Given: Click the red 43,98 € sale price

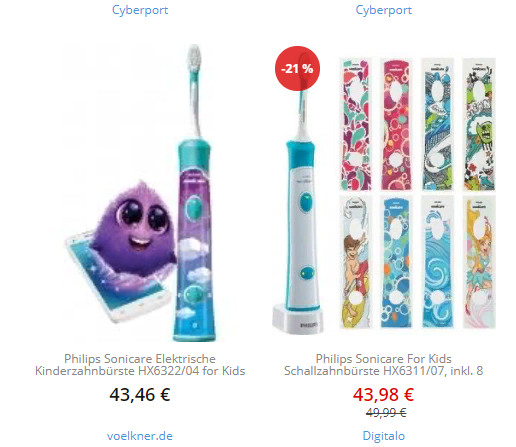Looking at the screenshot, I should coord(384,395).
